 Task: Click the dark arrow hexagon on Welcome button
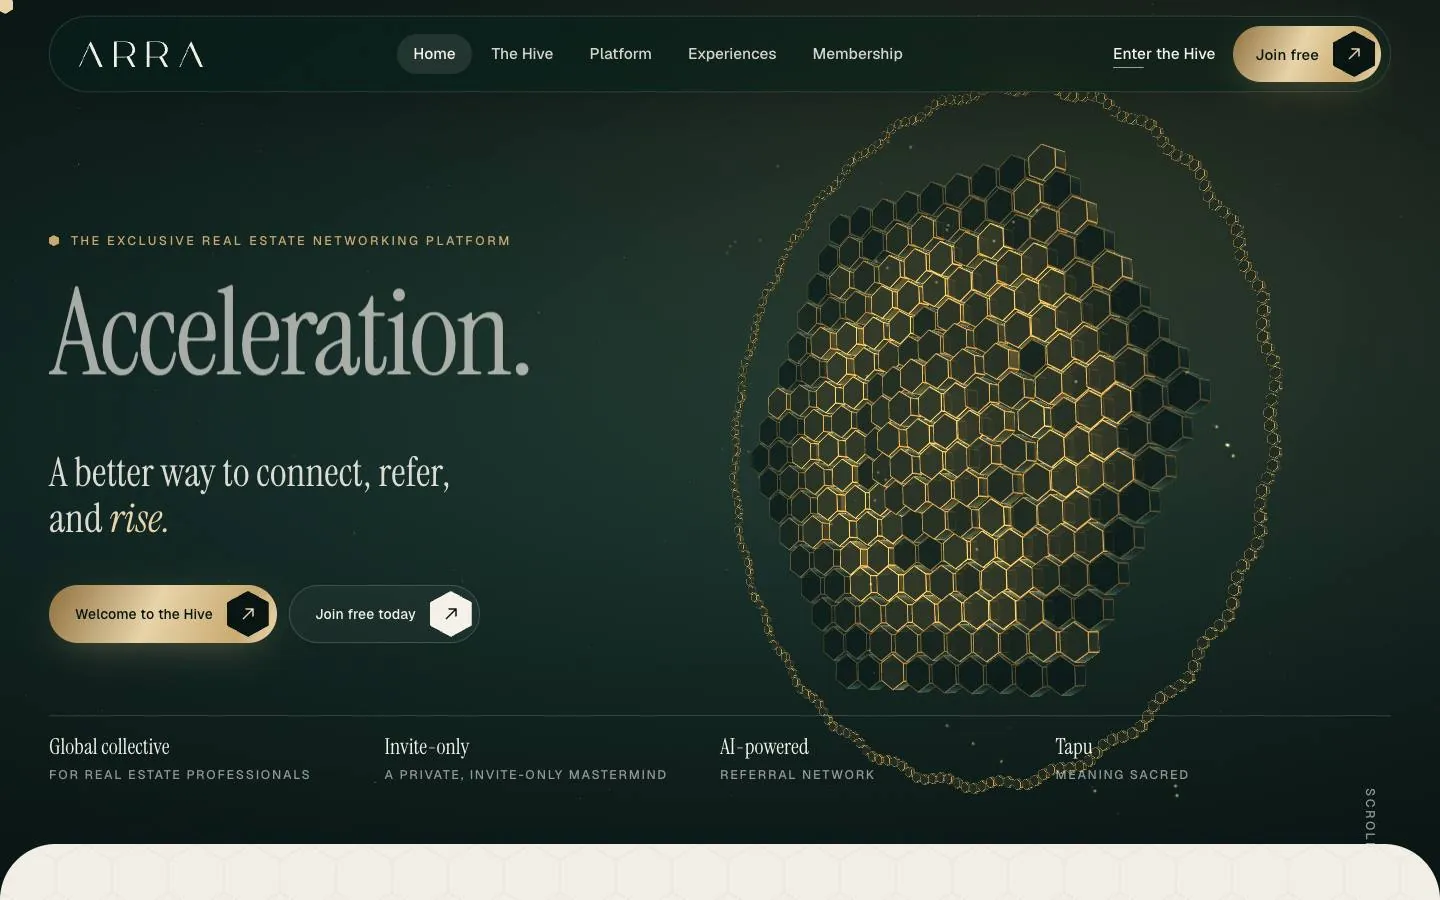click(x=248, y=614)
